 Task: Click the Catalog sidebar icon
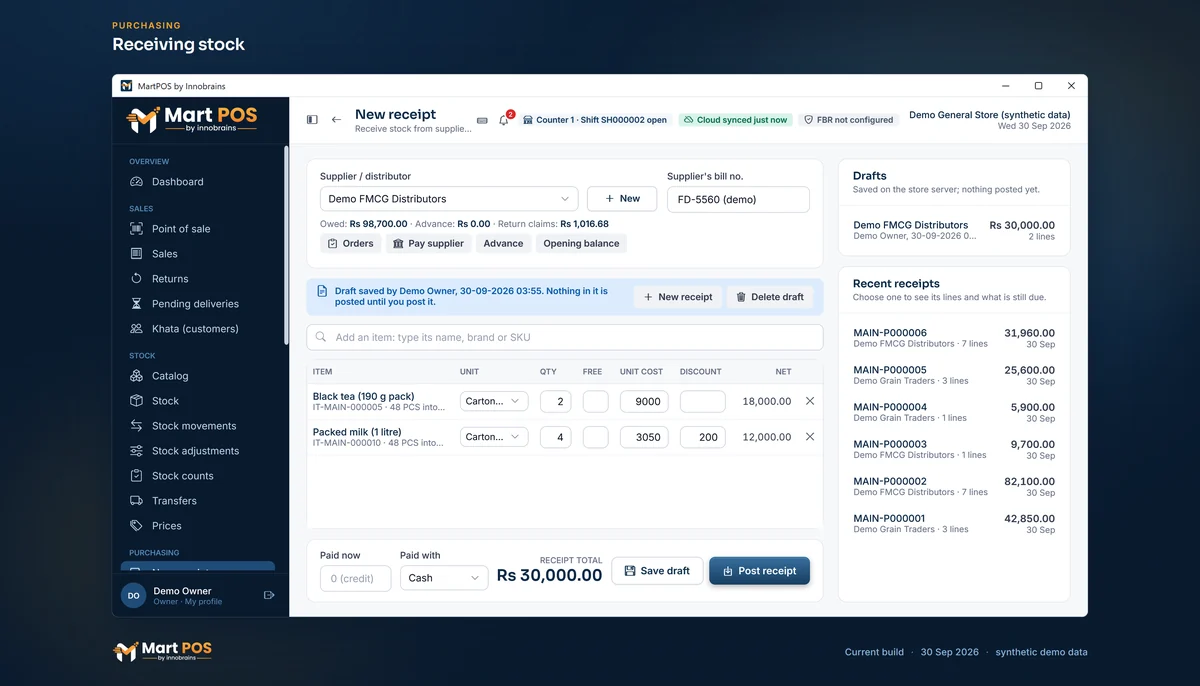coord(136,376)
